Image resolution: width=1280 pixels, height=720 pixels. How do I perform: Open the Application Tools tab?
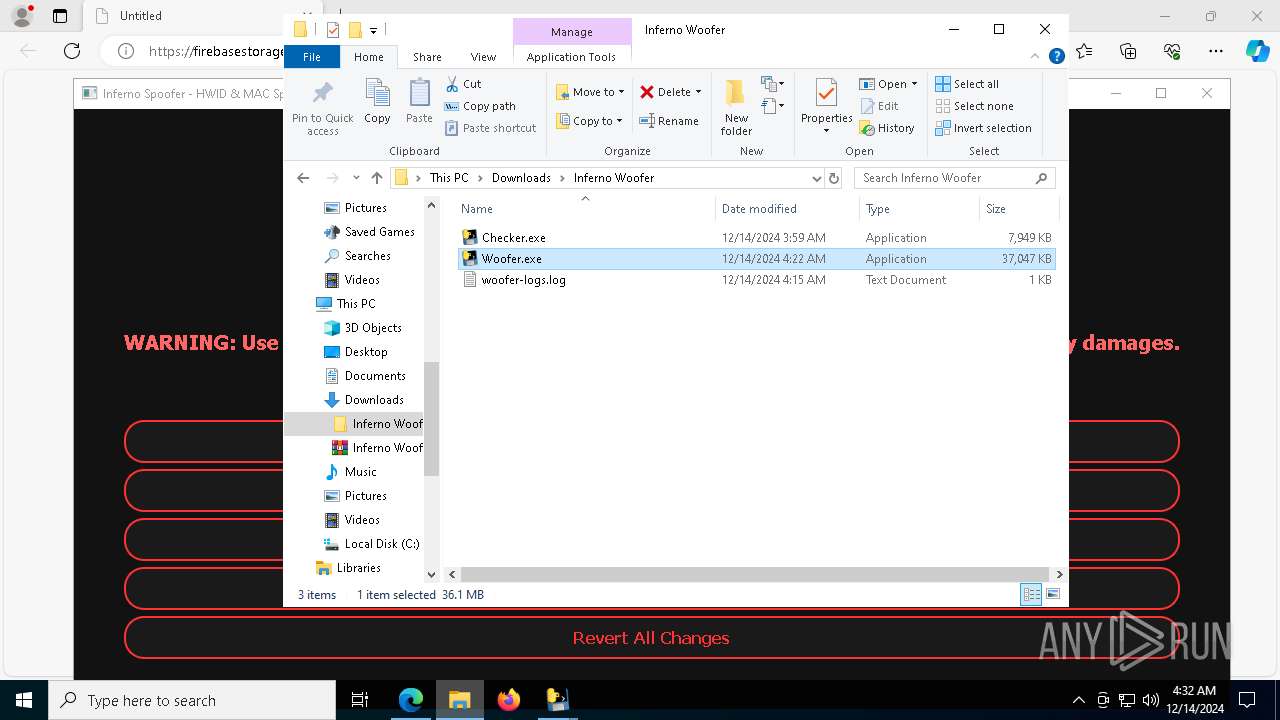[x=571, y=57]
